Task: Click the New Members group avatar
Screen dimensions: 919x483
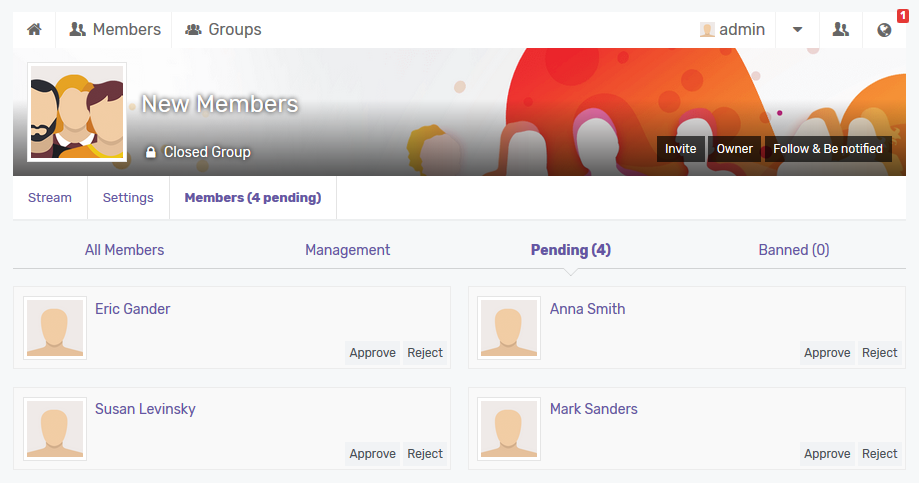Action: pyautogui.click(x=77, y=111)
